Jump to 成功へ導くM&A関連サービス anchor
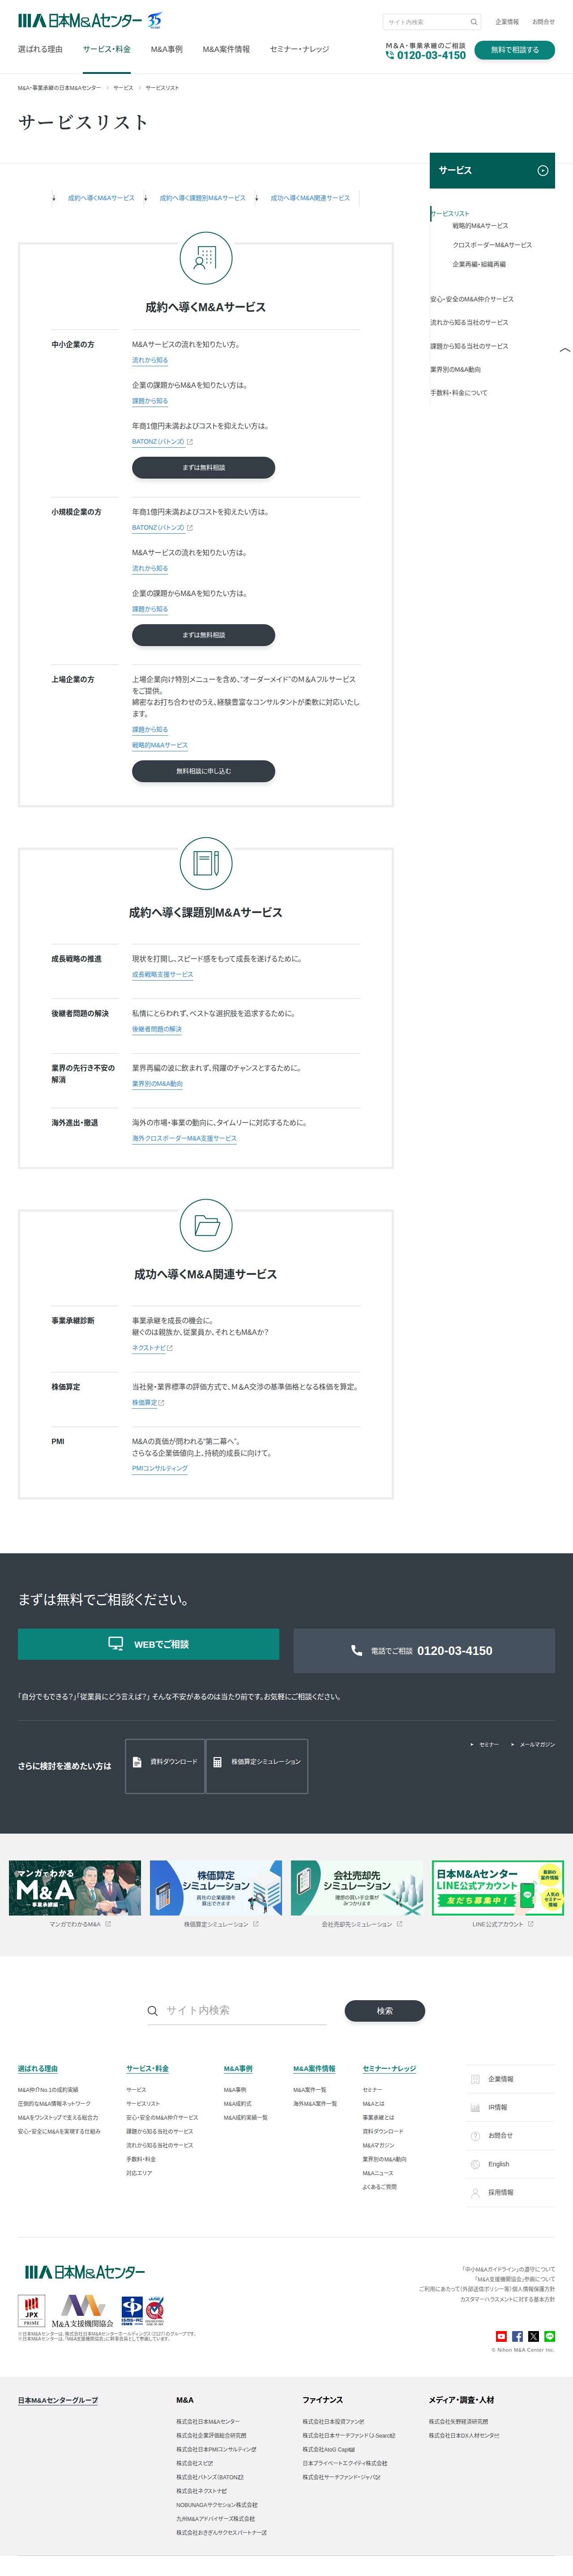Viewport: 573px width, 2576px height. (310, 198)
